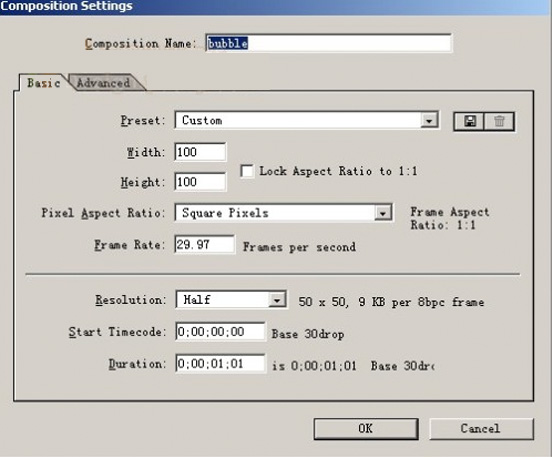Delete preset using the trash icon
The image size is (553, 458).
coord(499,122)
